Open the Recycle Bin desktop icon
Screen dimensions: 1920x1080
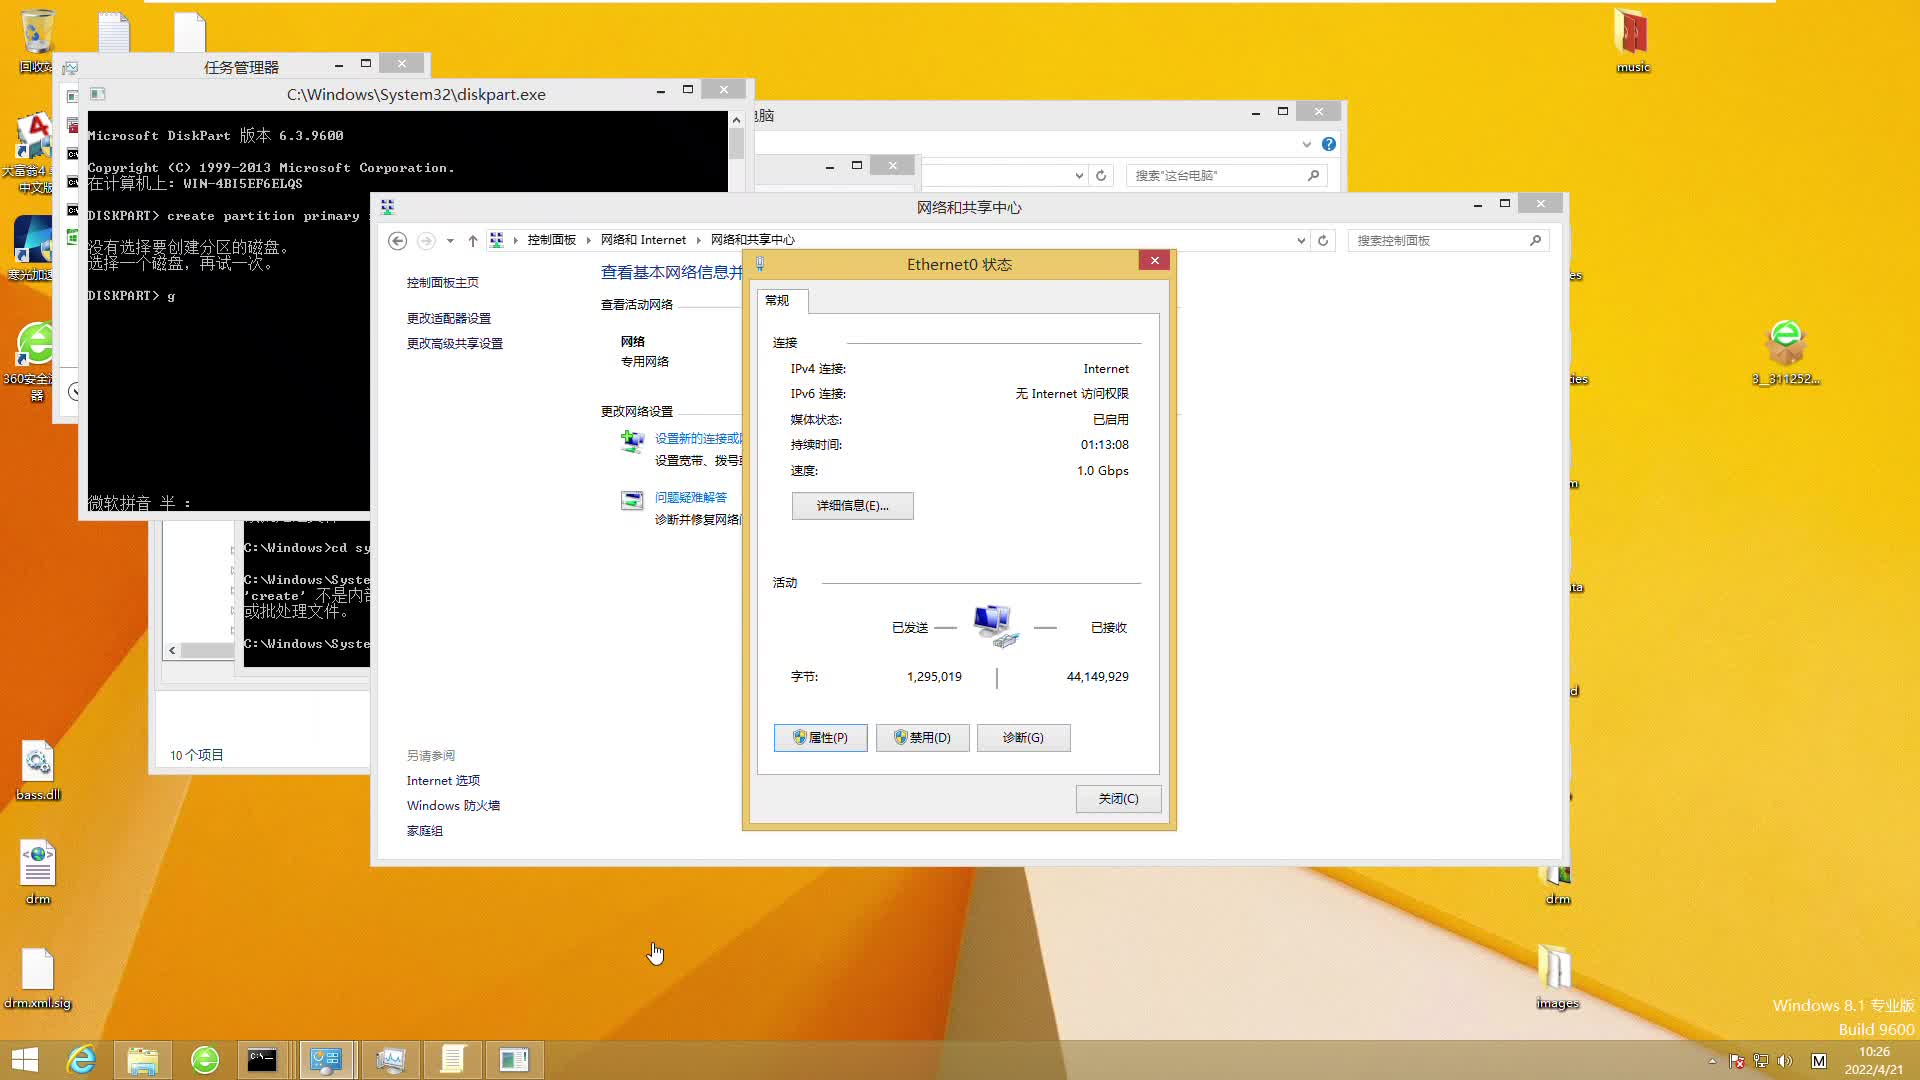coord(36,40)
